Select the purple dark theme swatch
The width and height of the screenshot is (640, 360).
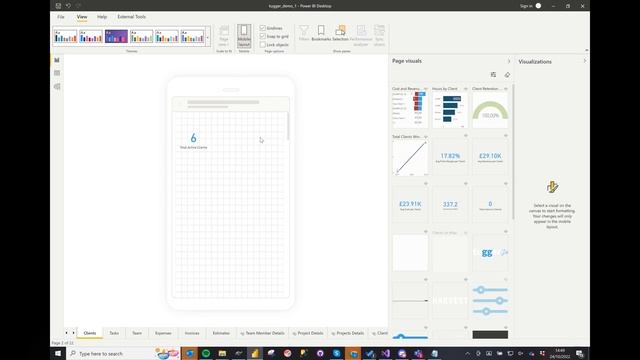(116, 37)
